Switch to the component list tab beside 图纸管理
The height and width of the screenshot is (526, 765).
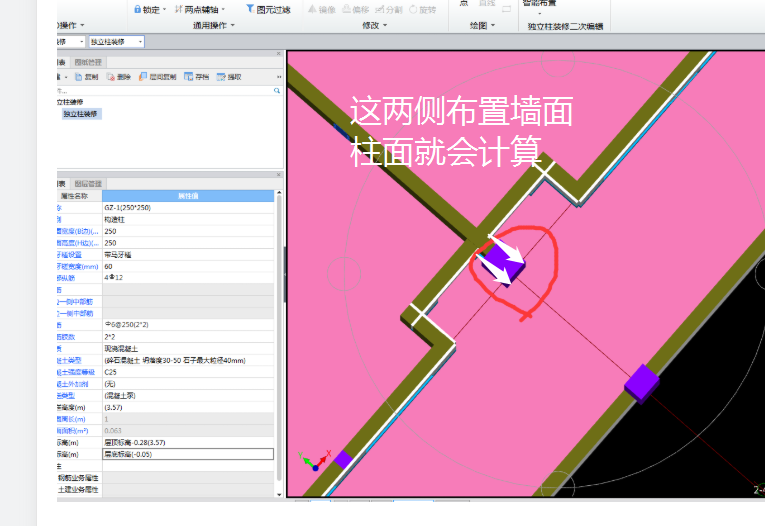pos(62,62)
